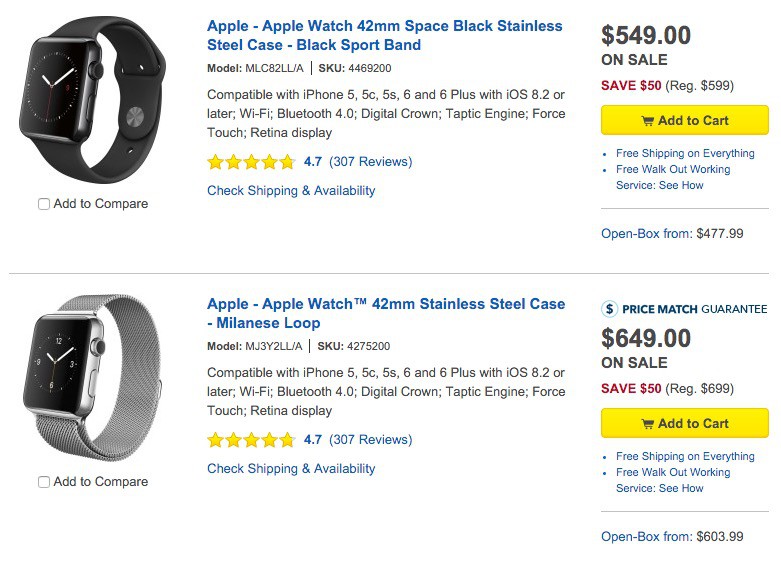Screen dimensions: 781x573
Task: Open the Milanese Loop product title link
Action: click(x=385, y=313)
